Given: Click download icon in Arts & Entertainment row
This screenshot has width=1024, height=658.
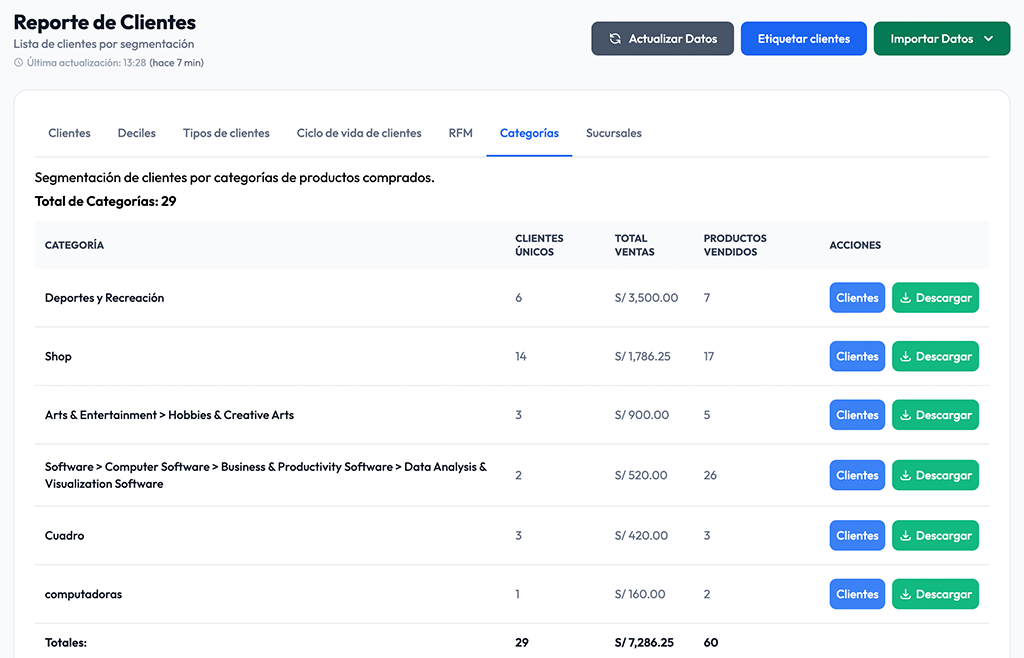Looking at the screenshot, I should pos(906,415).
